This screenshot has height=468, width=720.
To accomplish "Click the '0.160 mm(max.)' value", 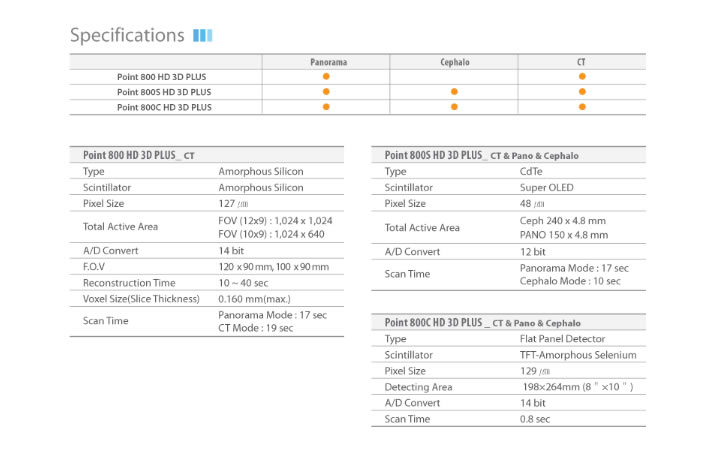I will coord(254,299).
